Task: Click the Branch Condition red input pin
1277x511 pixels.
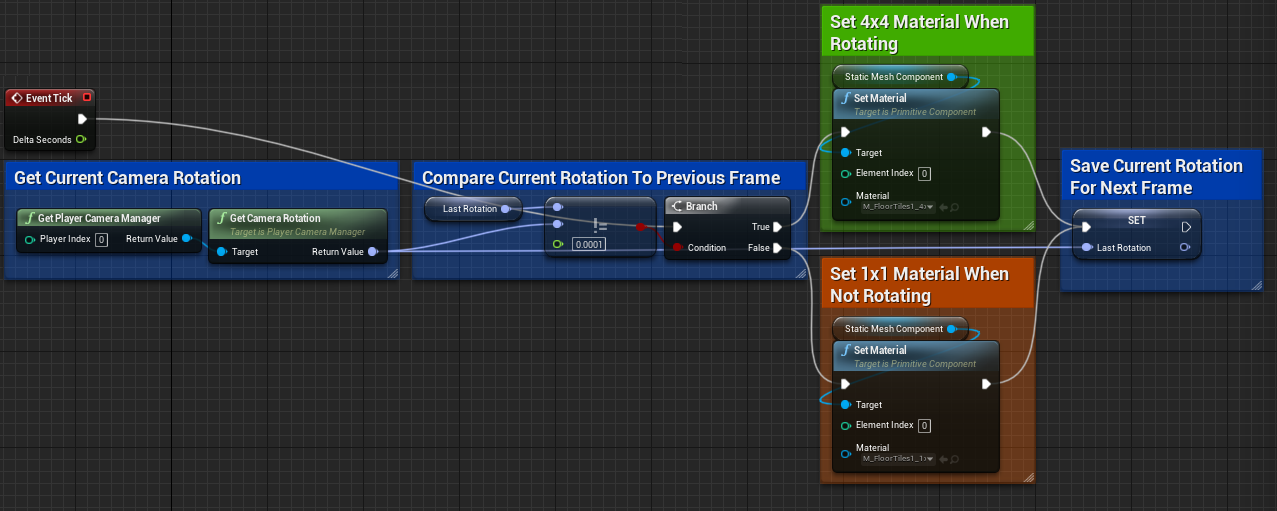Action: click(678, 248)
